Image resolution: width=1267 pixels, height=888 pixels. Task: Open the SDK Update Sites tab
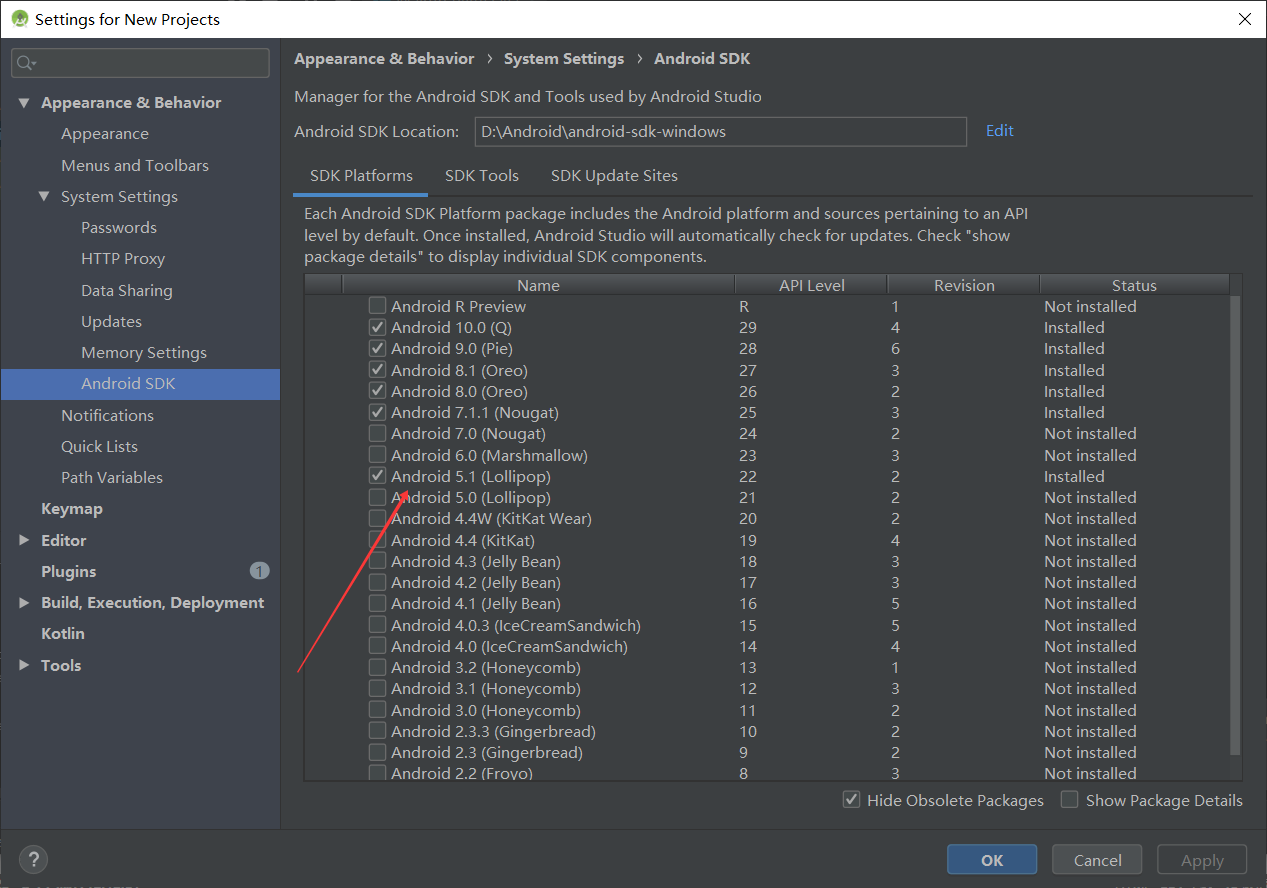tap(614, 176)
